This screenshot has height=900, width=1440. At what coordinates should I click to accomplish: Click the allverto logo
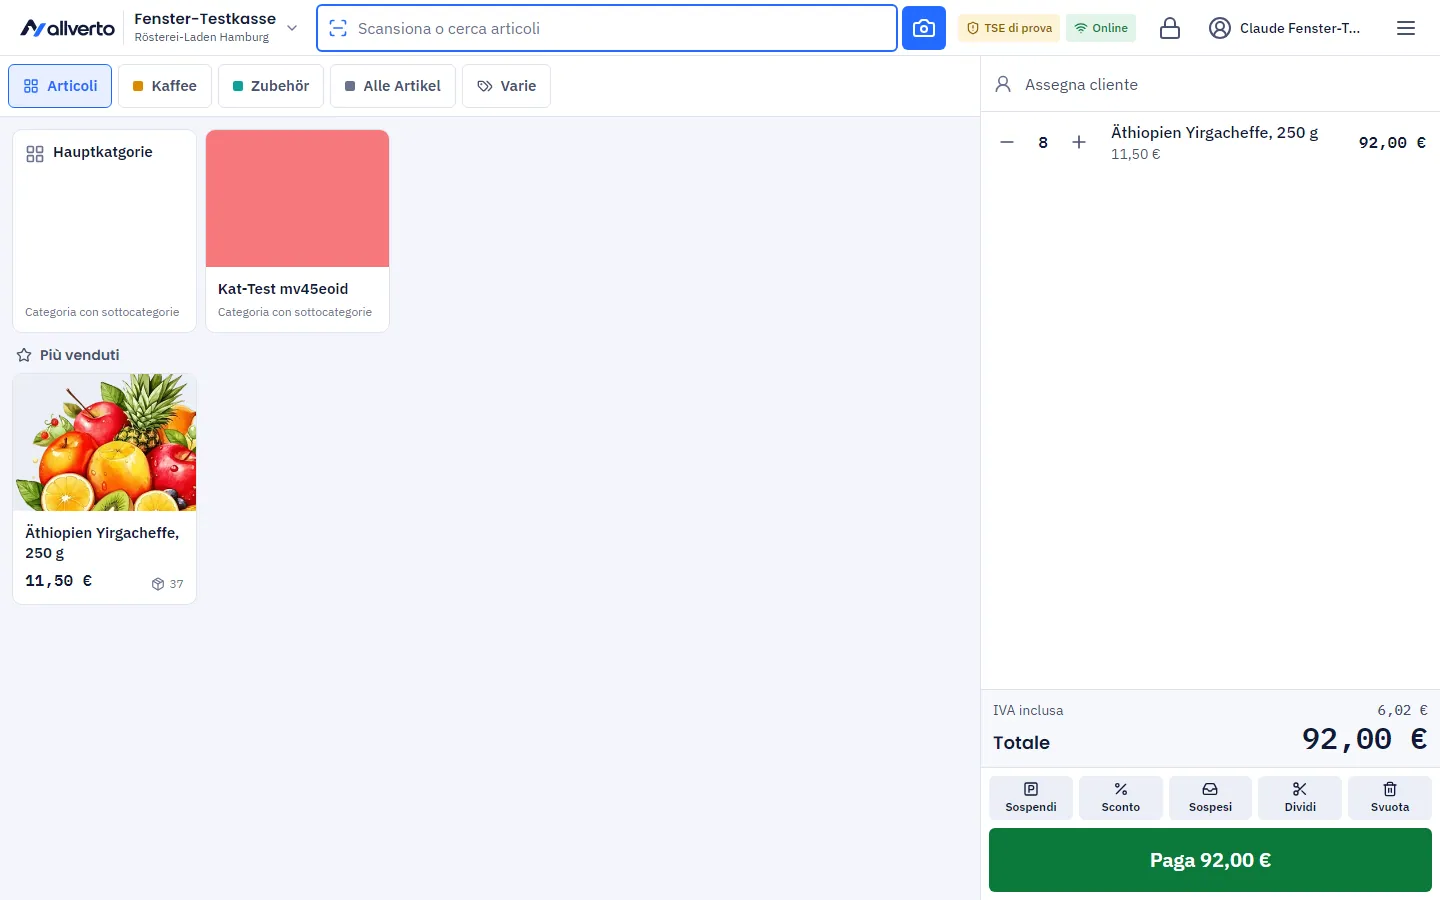(x=68, y=28)
